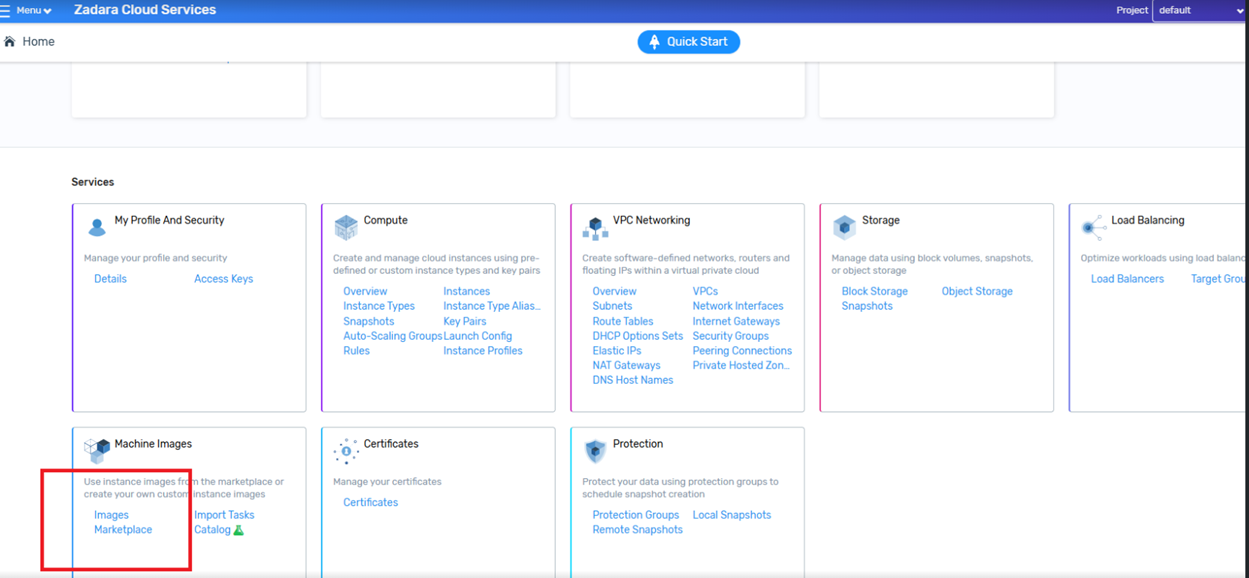This screenshot has width=1249, height=578.
Task: Open the Instances link
Action: 467,292
